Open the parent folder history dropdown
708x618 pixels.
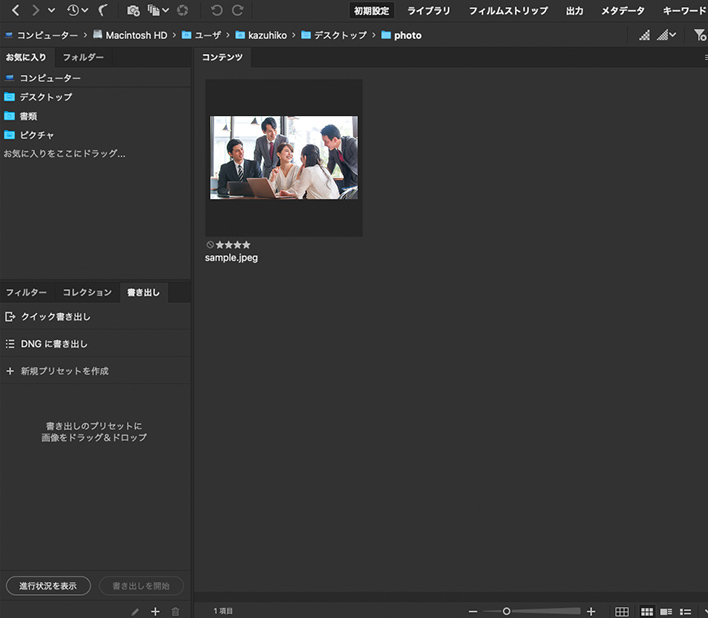51,10
